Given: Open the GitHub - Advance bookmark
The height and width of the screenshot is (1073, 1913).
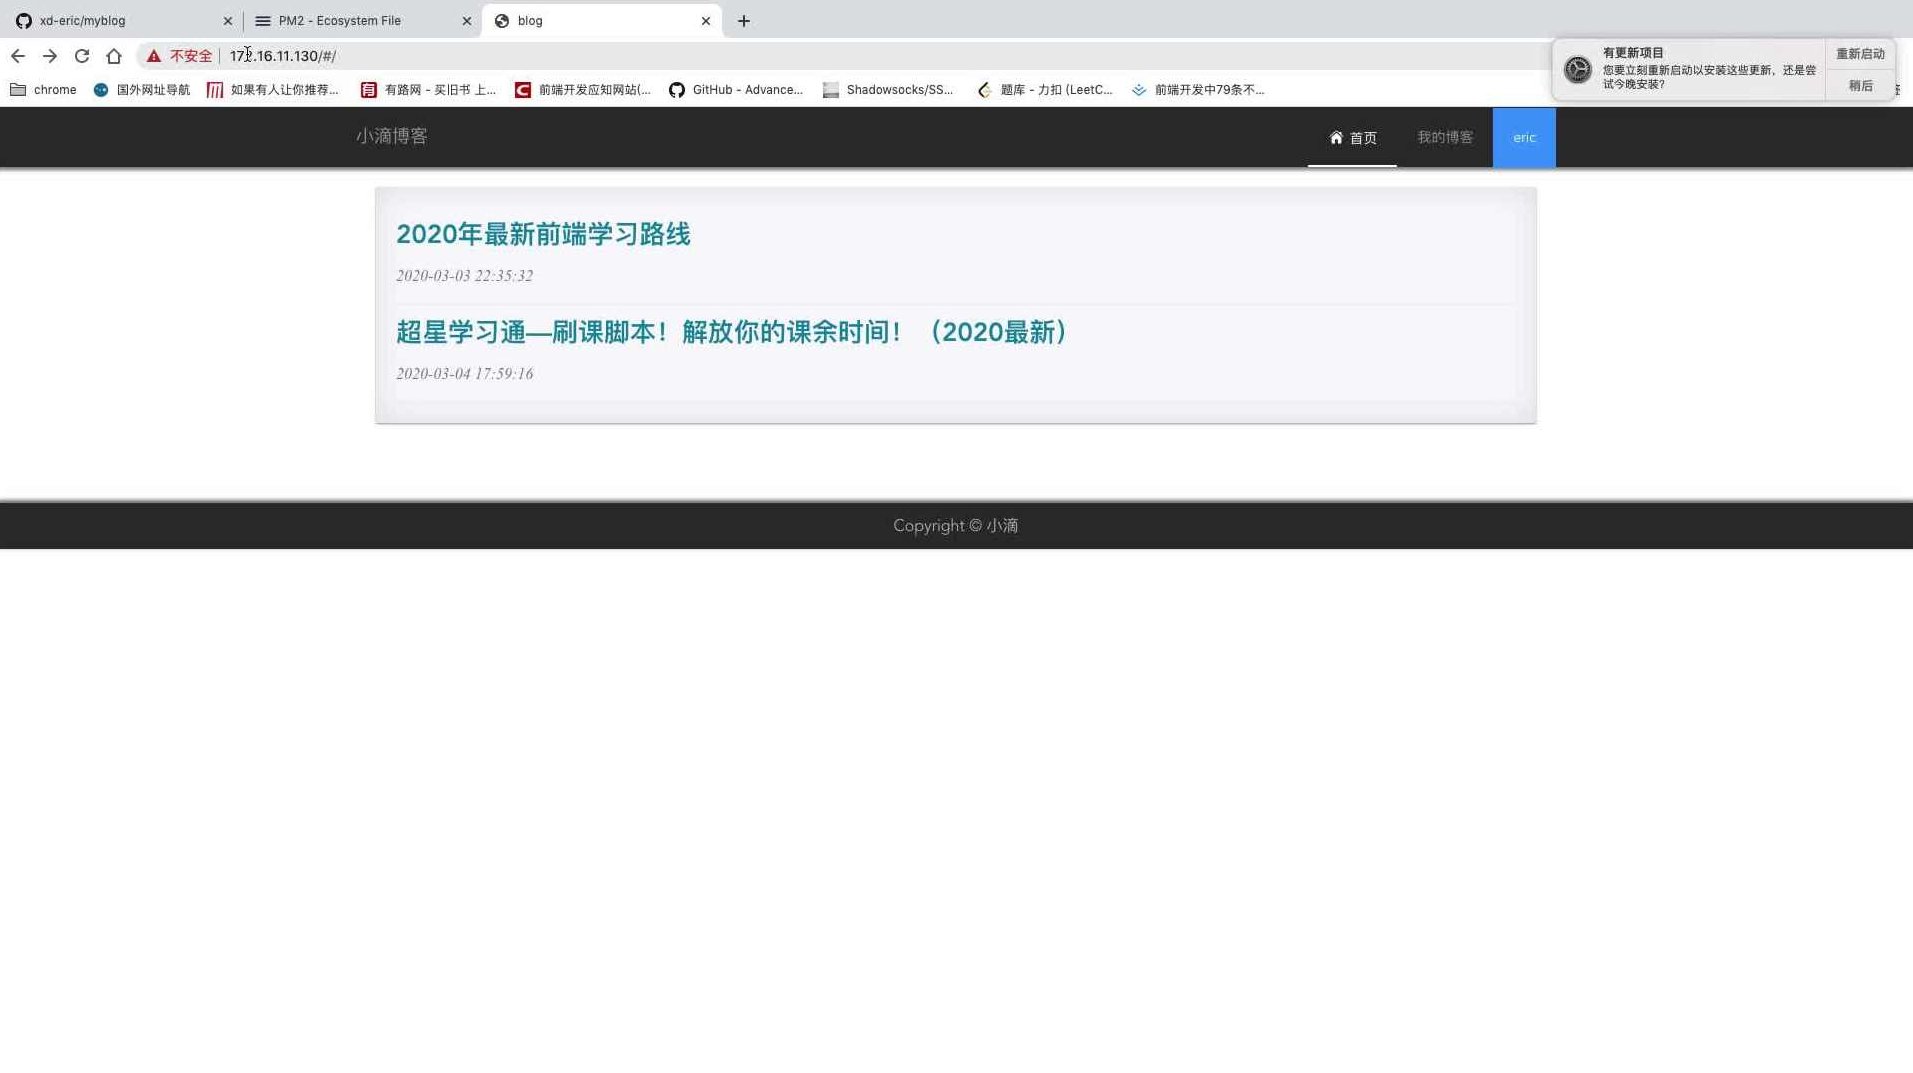Looking at the screenshot, I should click(x=736, y=89).
